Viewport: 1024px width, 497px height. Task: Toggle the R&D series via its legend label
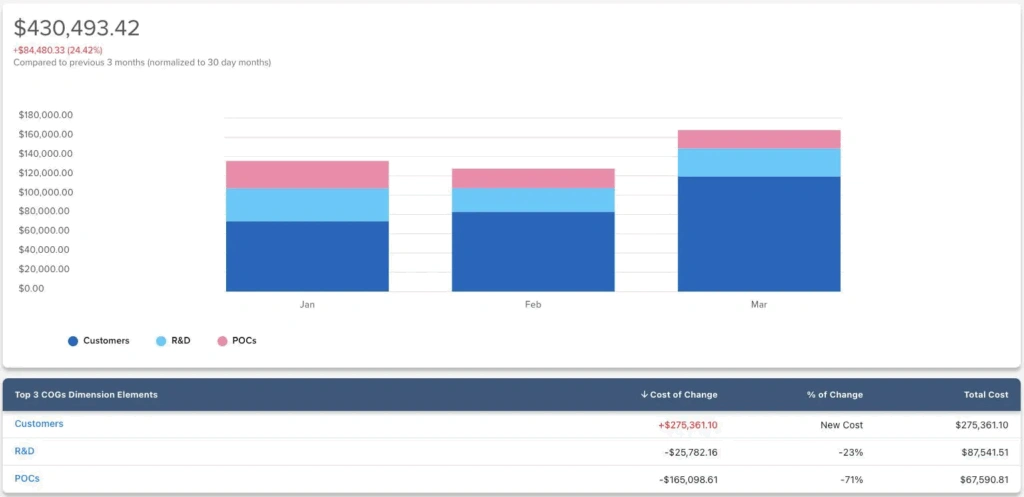click(183, 341)
